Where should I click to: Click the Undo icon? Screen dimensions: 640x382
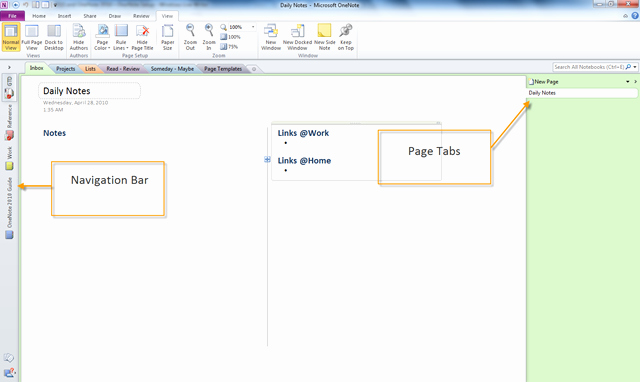(26, 5)
